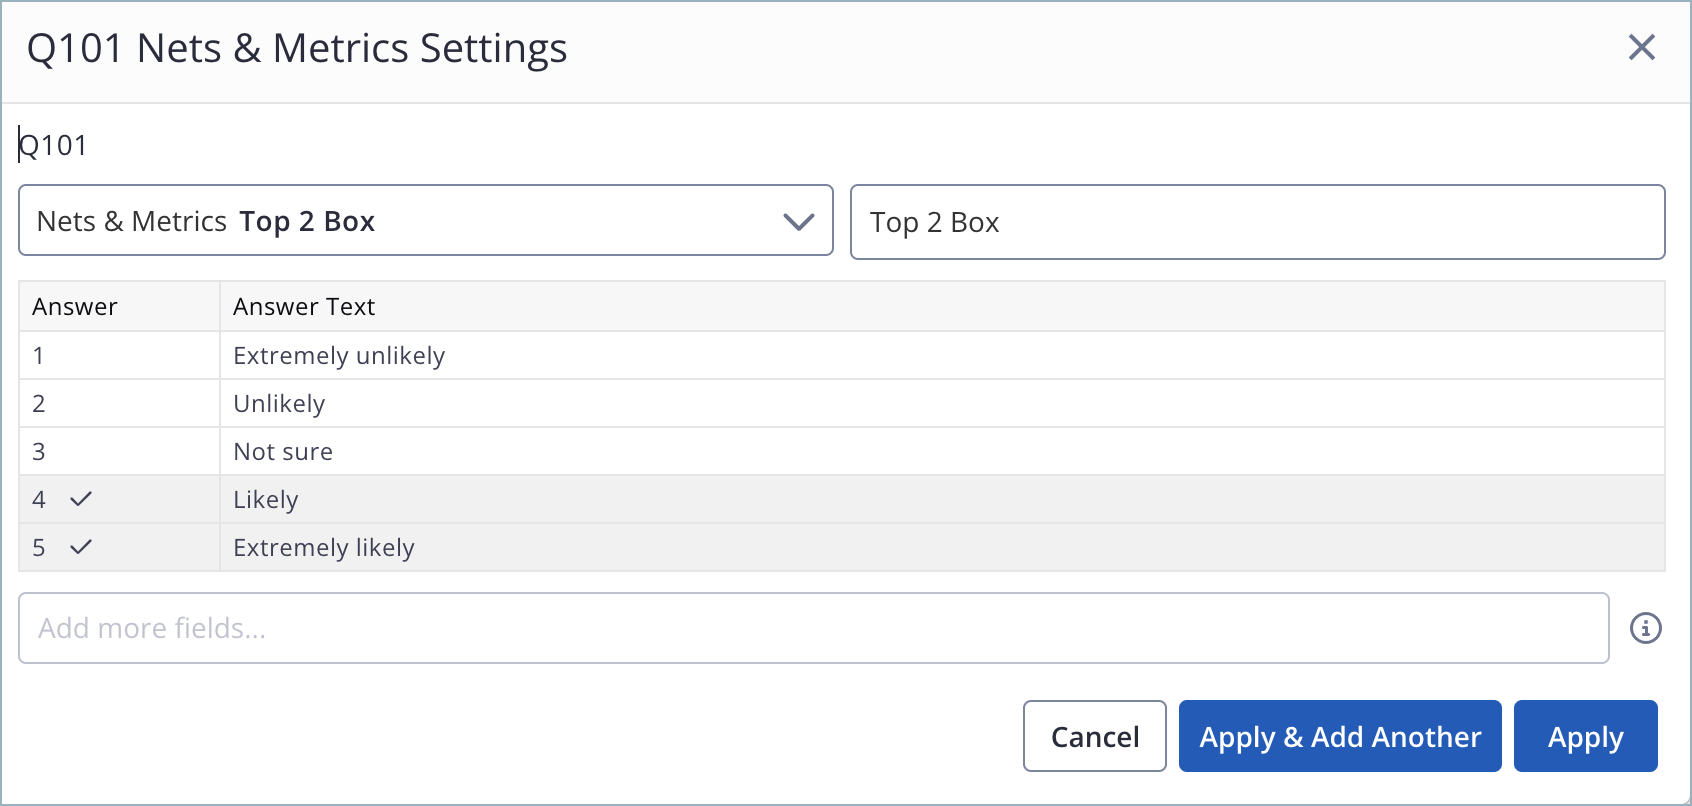Click the Answer Text column header
This screenshot has width=1692, height=806.
click(x=304, y=307)
